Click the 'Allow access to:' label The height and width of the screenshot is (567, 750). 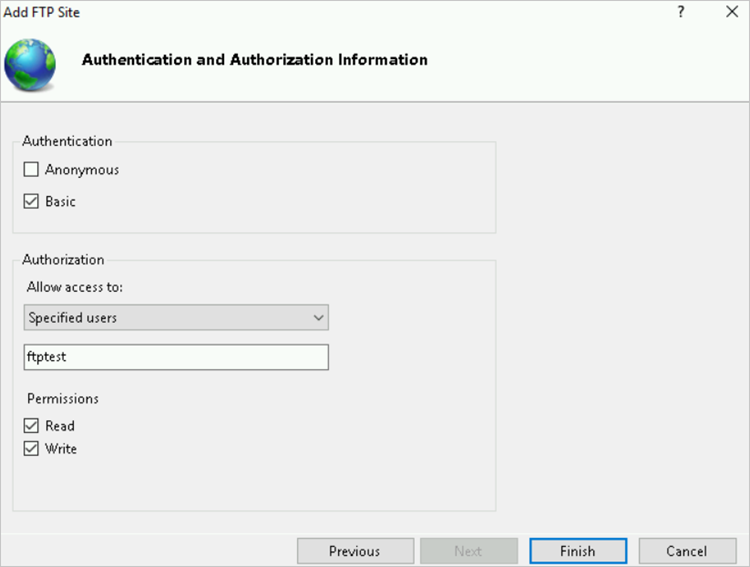(x=75, y=287)
